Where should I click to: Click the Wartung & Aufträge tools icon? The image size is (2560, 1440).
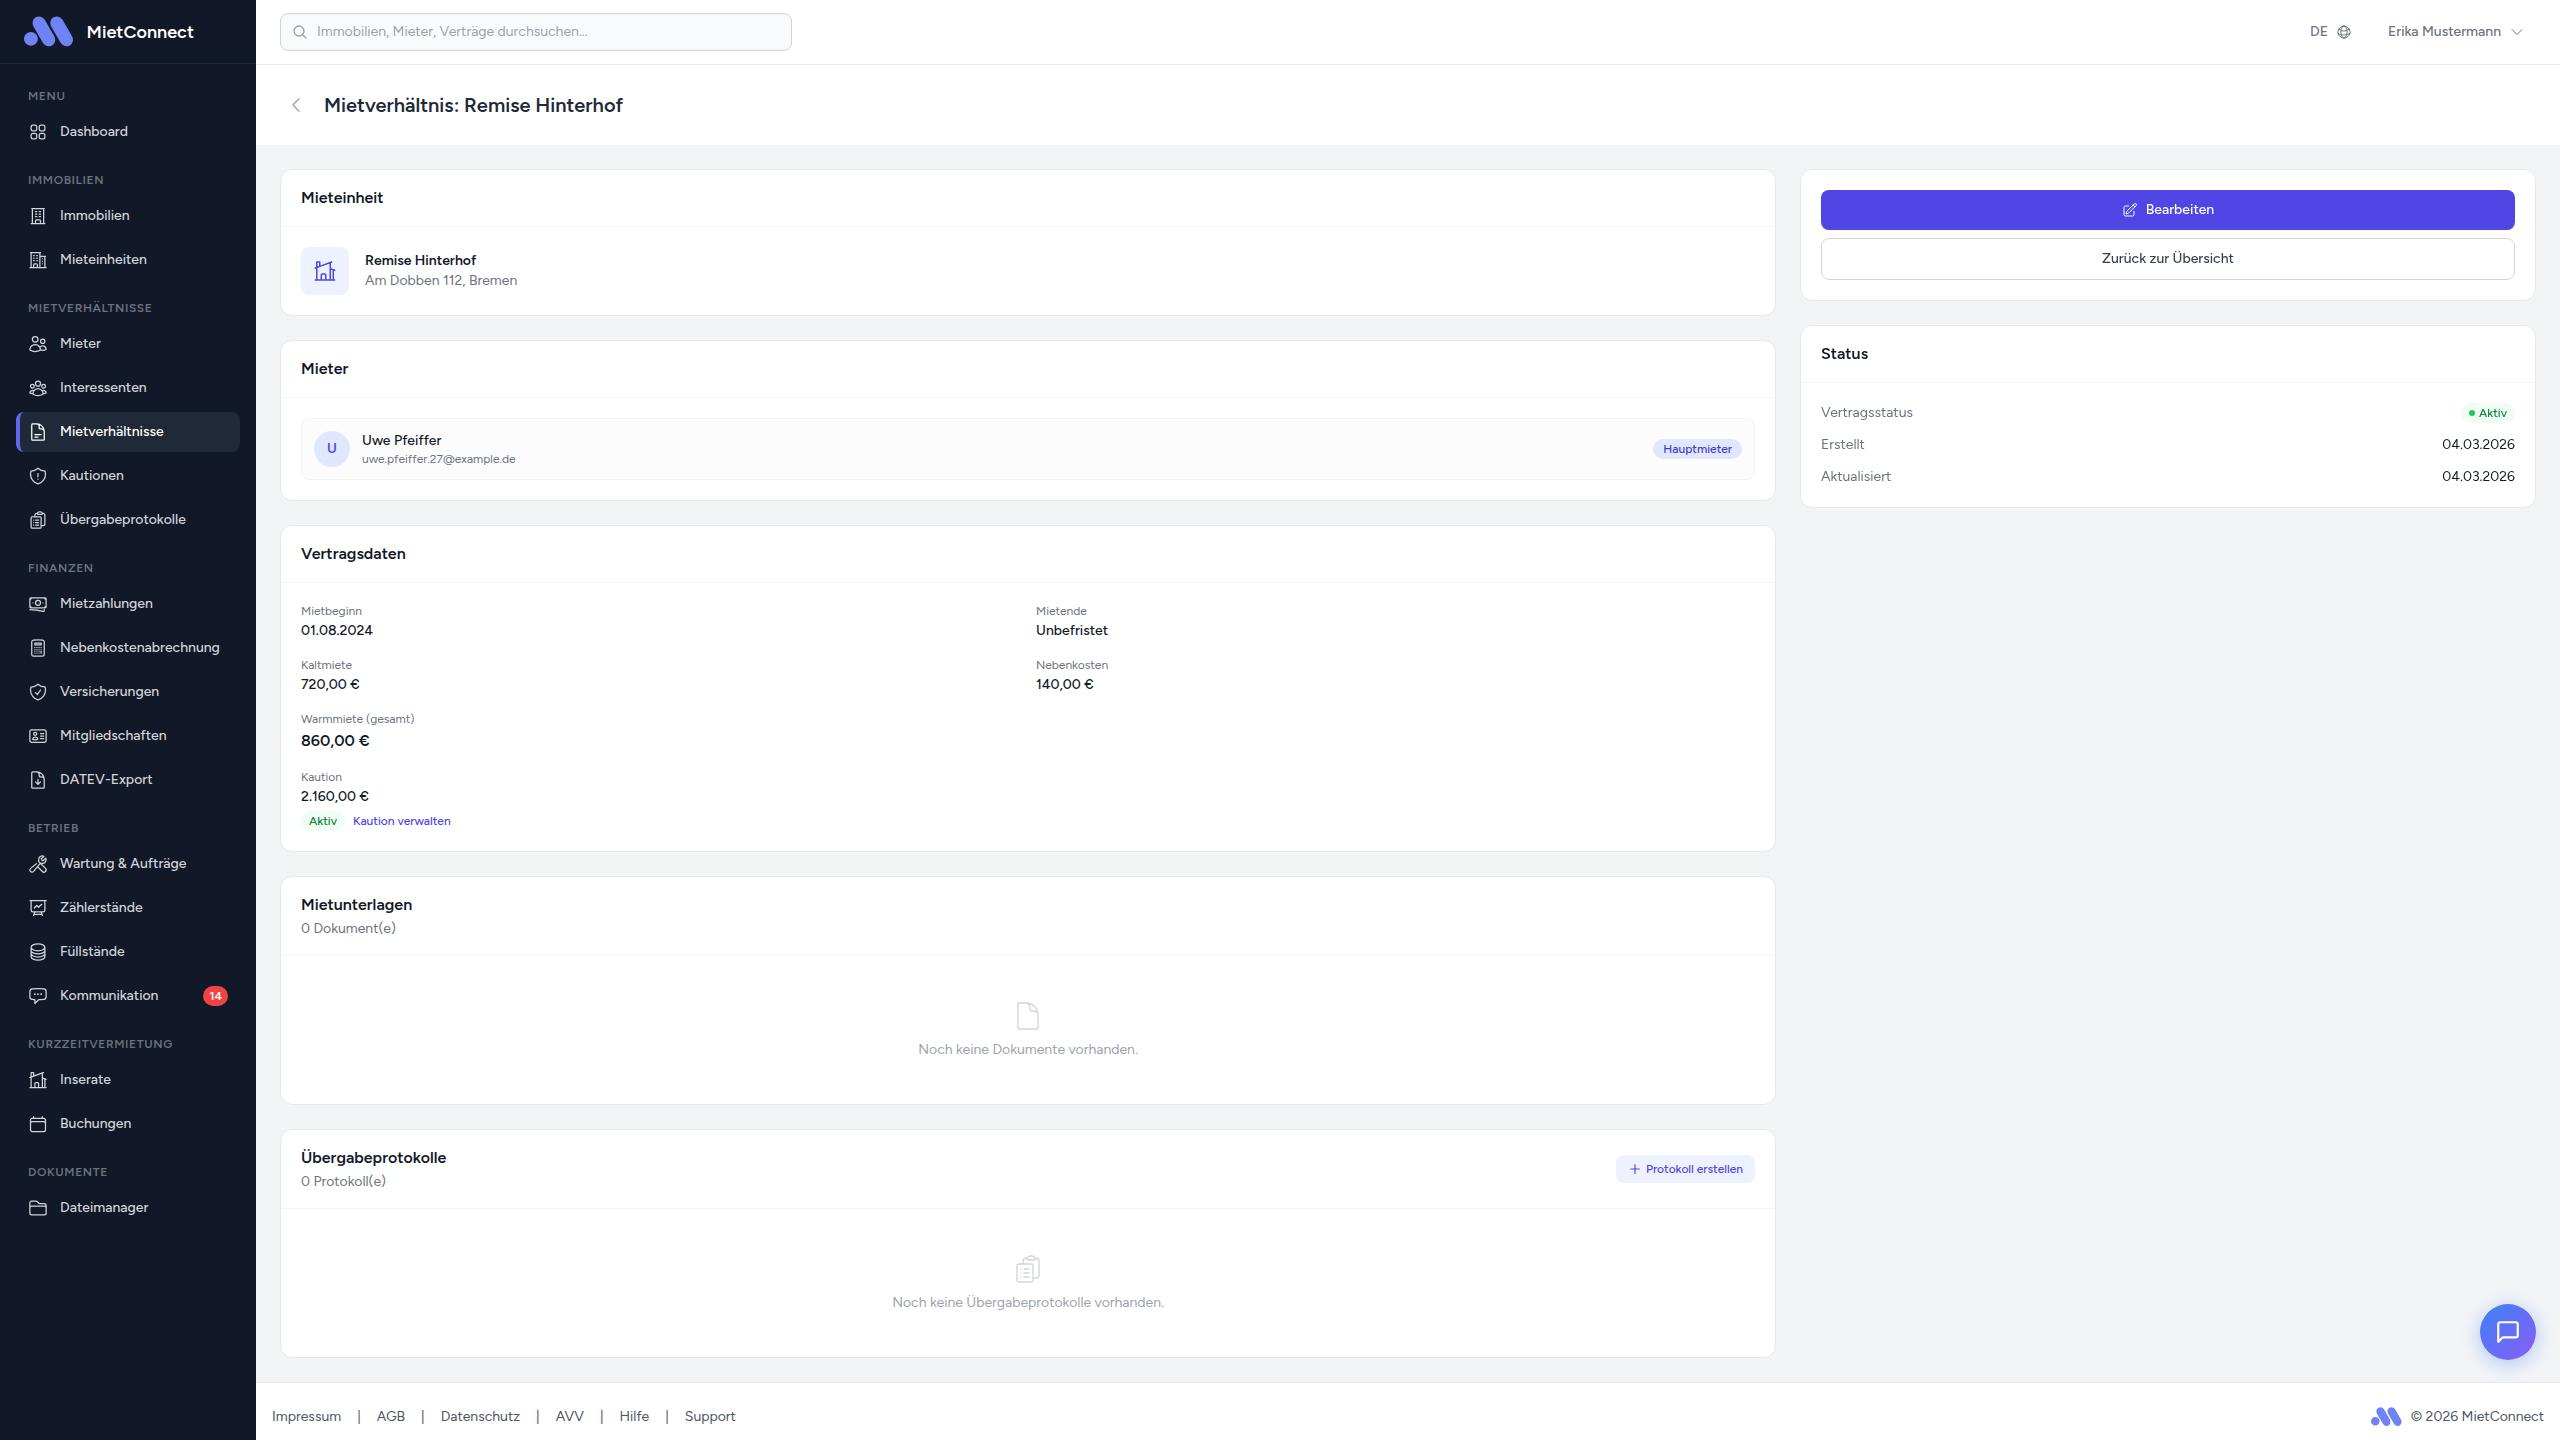click(x=38, y=864)
